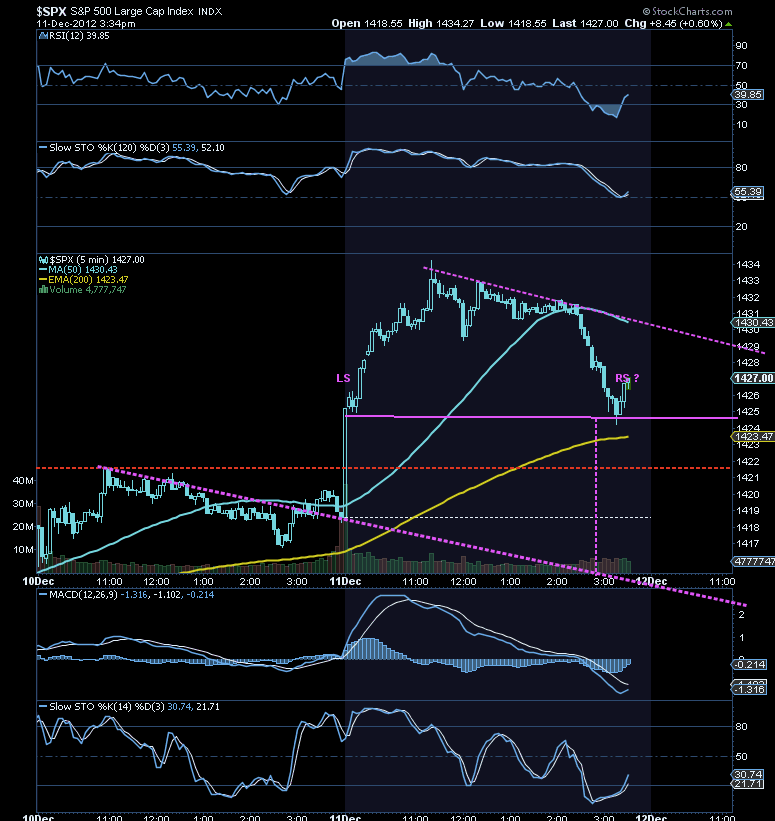Click the $SPX price series legend icon
Viewport: 775px width, 821px height.
[x=44, y=260]
